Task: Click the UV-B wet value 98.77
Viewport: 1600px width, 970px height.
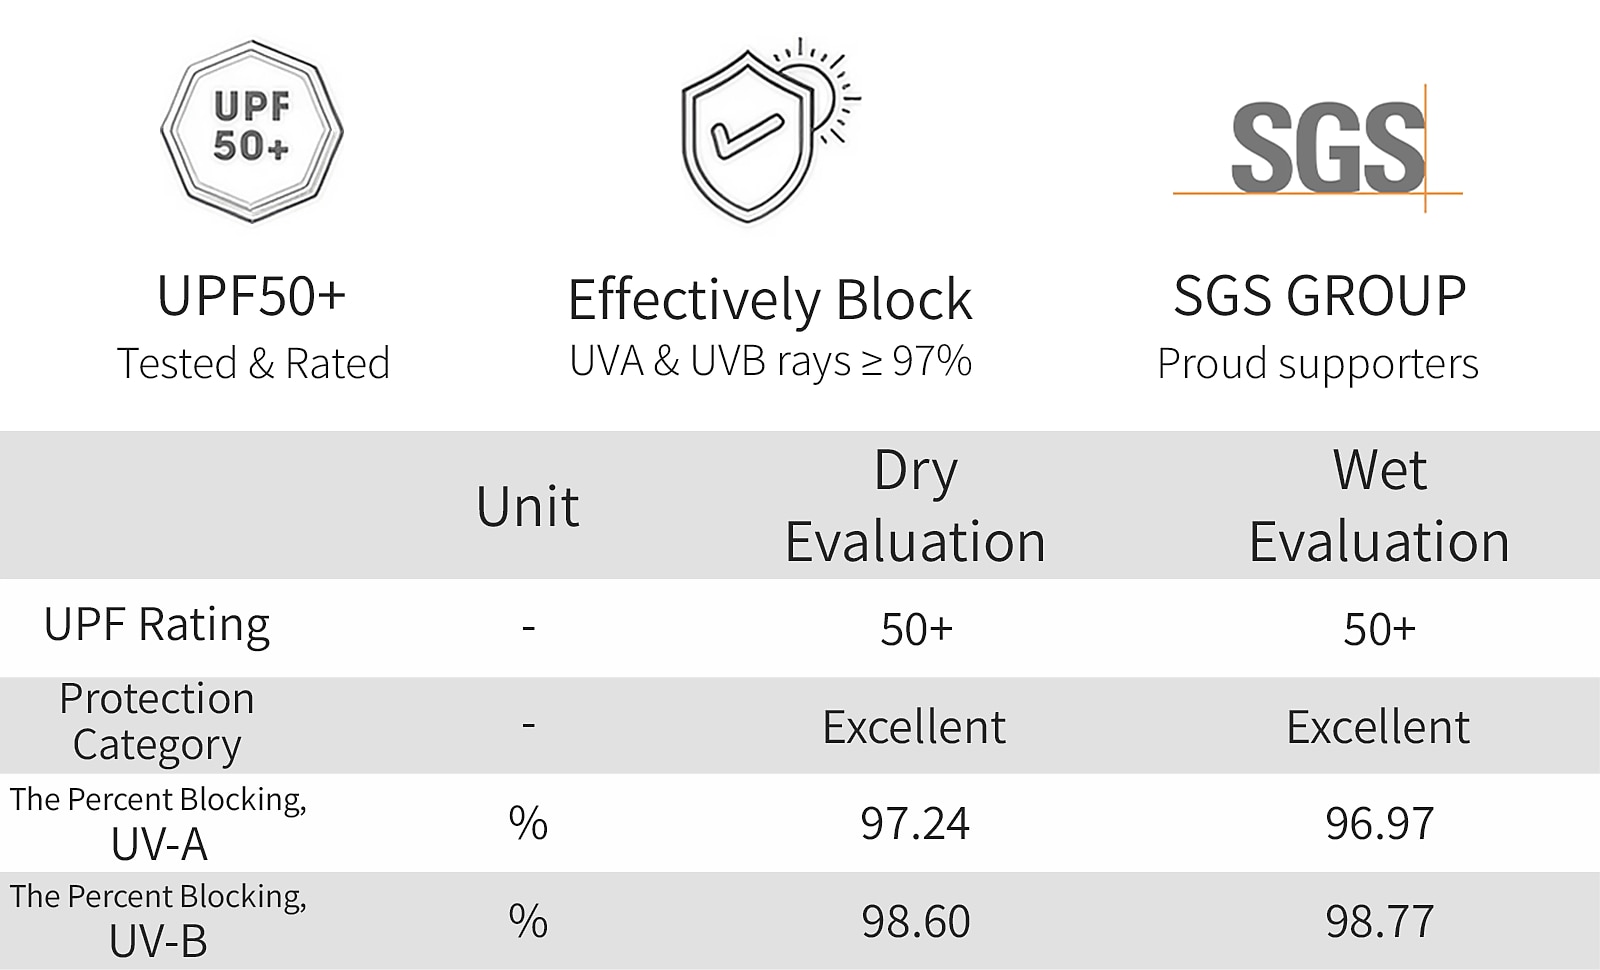Action: coord(1379,921)
